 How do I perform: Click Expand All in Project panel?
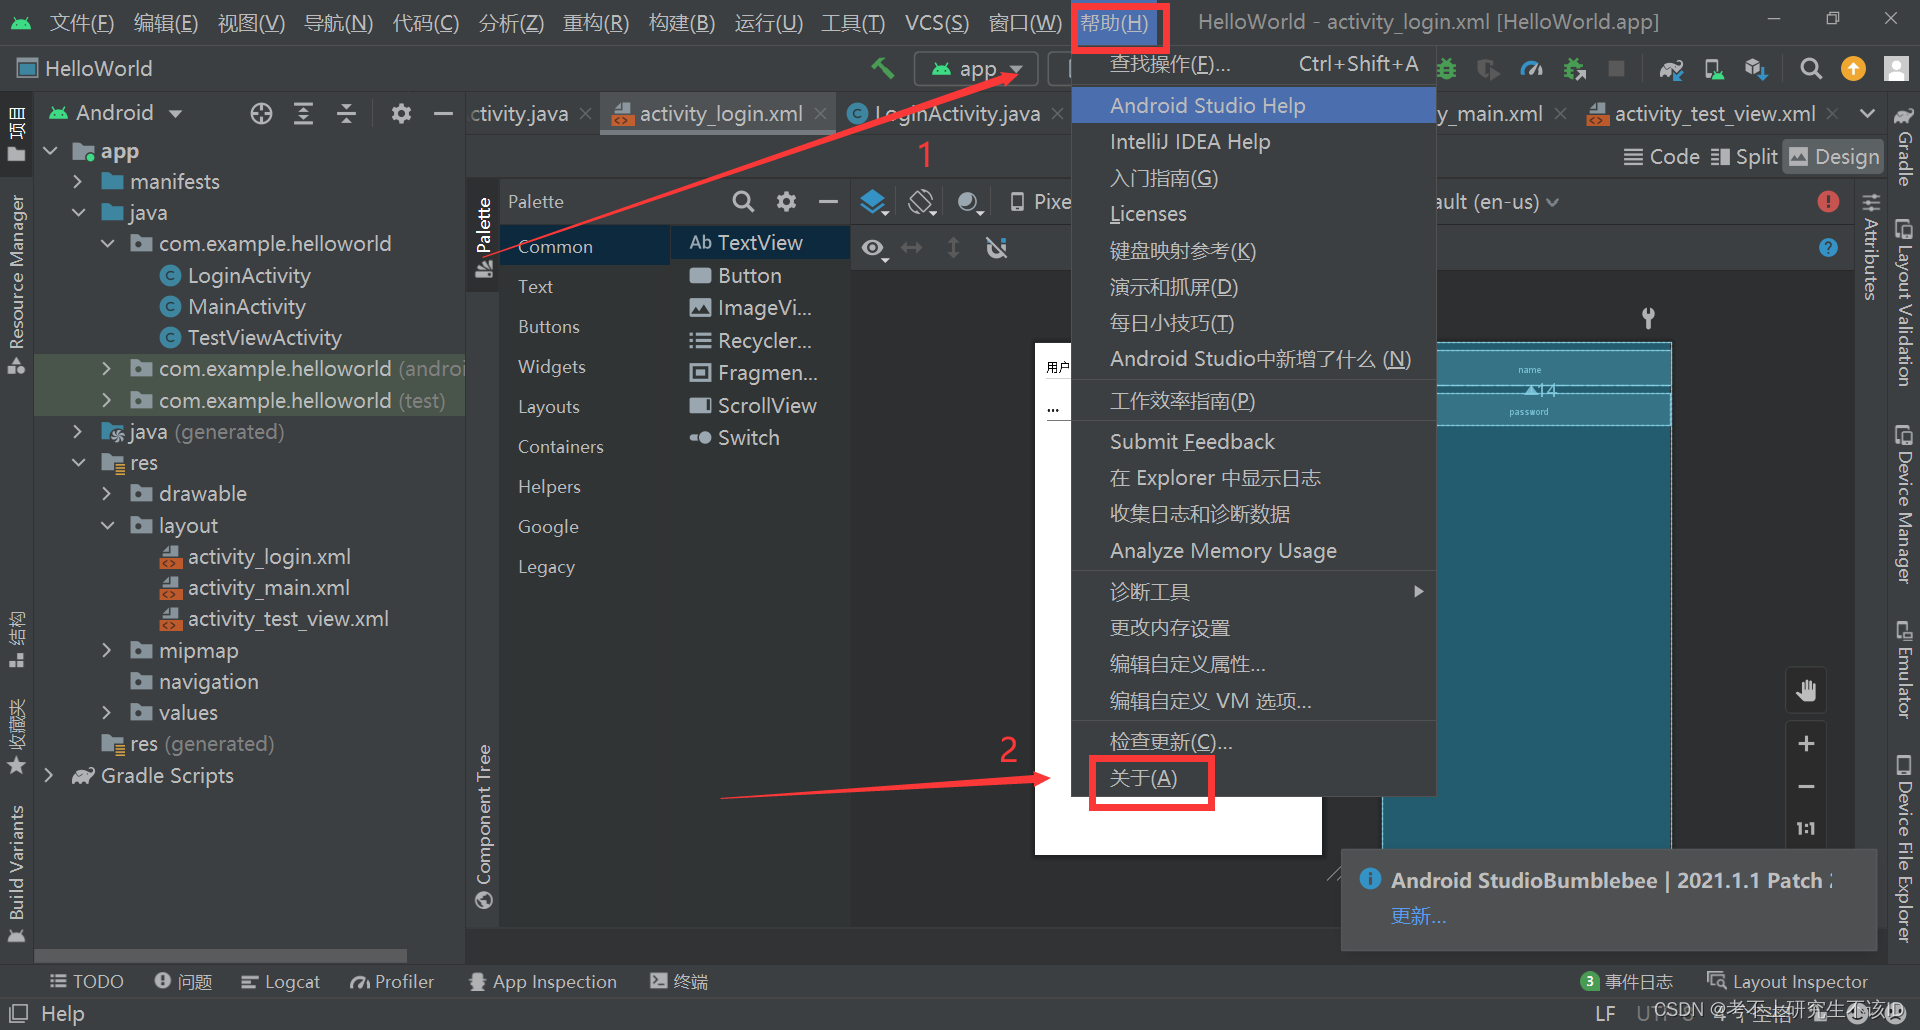303,114
